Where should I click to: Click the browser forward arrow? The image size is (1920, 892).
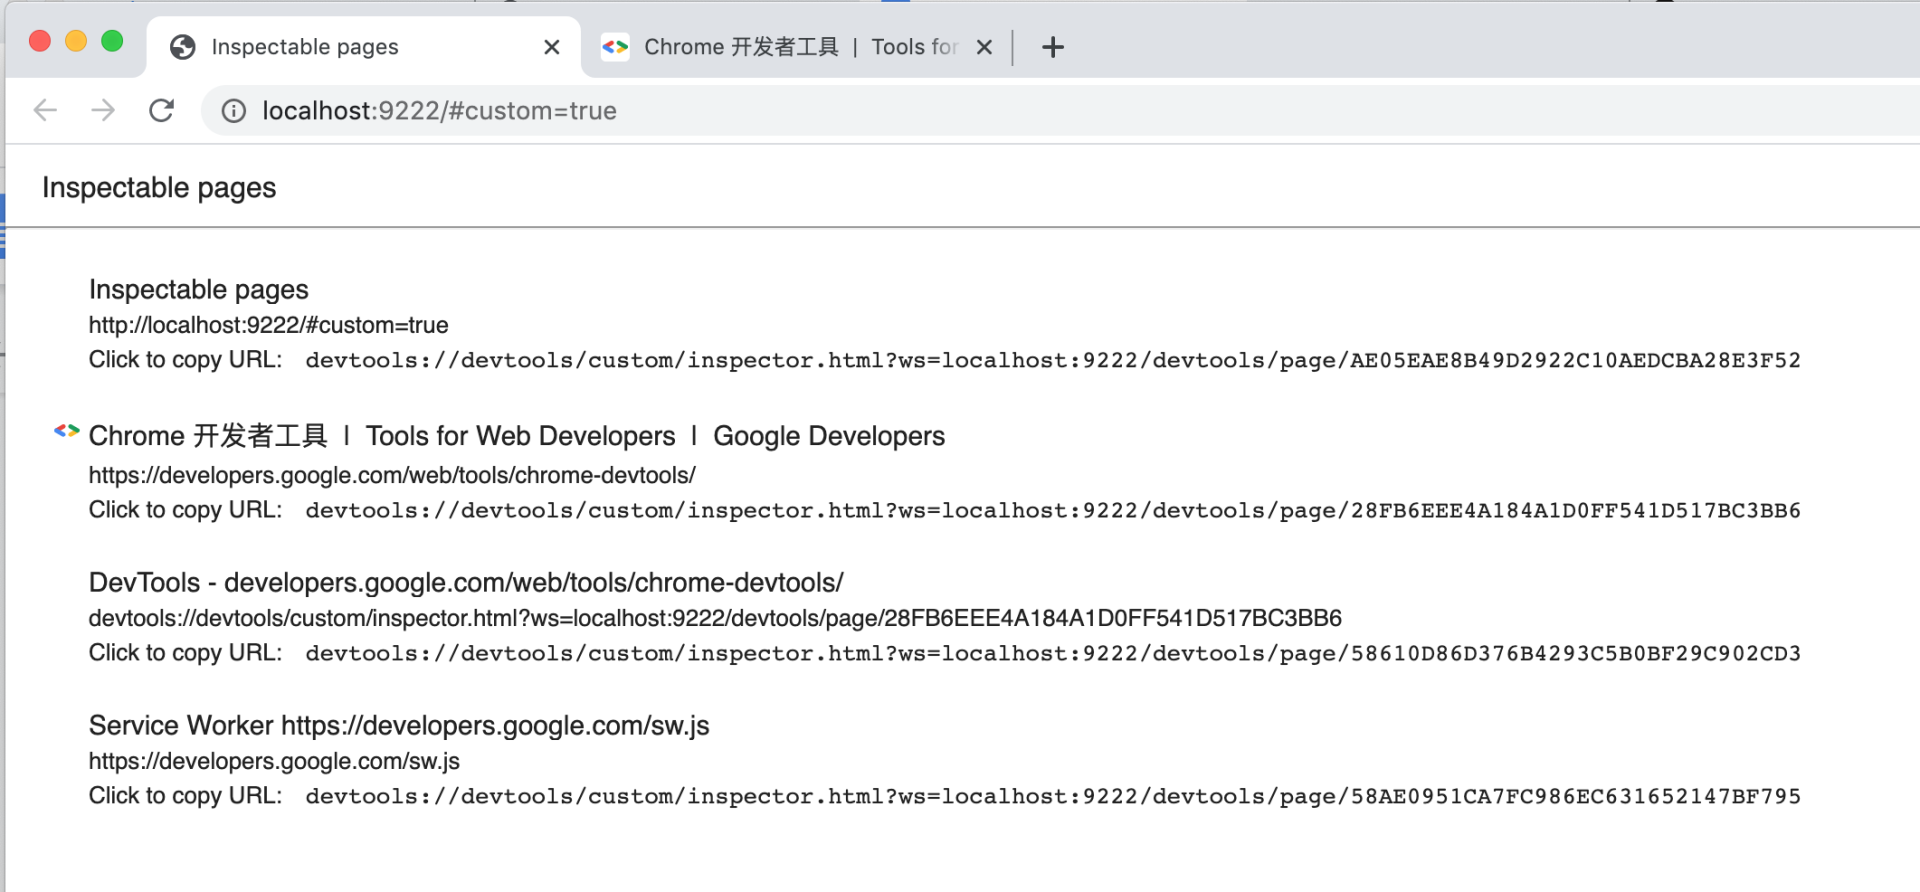(103, 110)
